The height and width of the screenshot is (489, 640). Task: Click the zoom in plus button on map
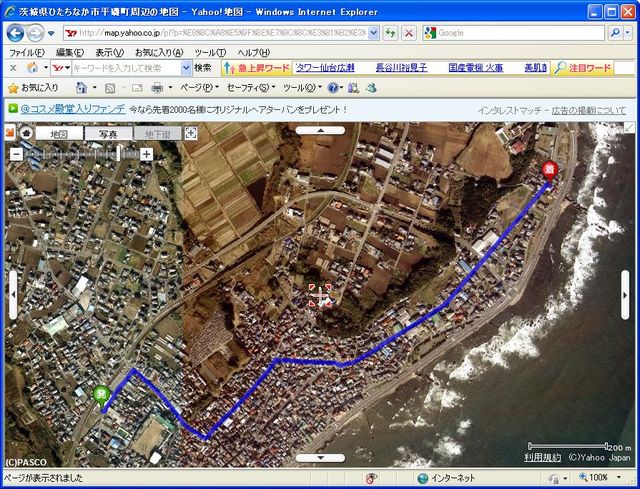point(146,154)
